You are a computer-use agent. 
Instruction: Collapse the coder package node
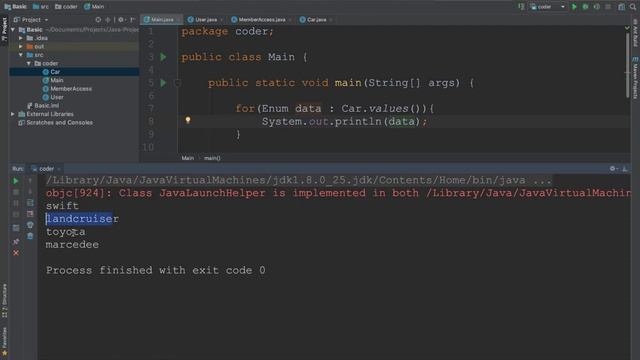29,63
